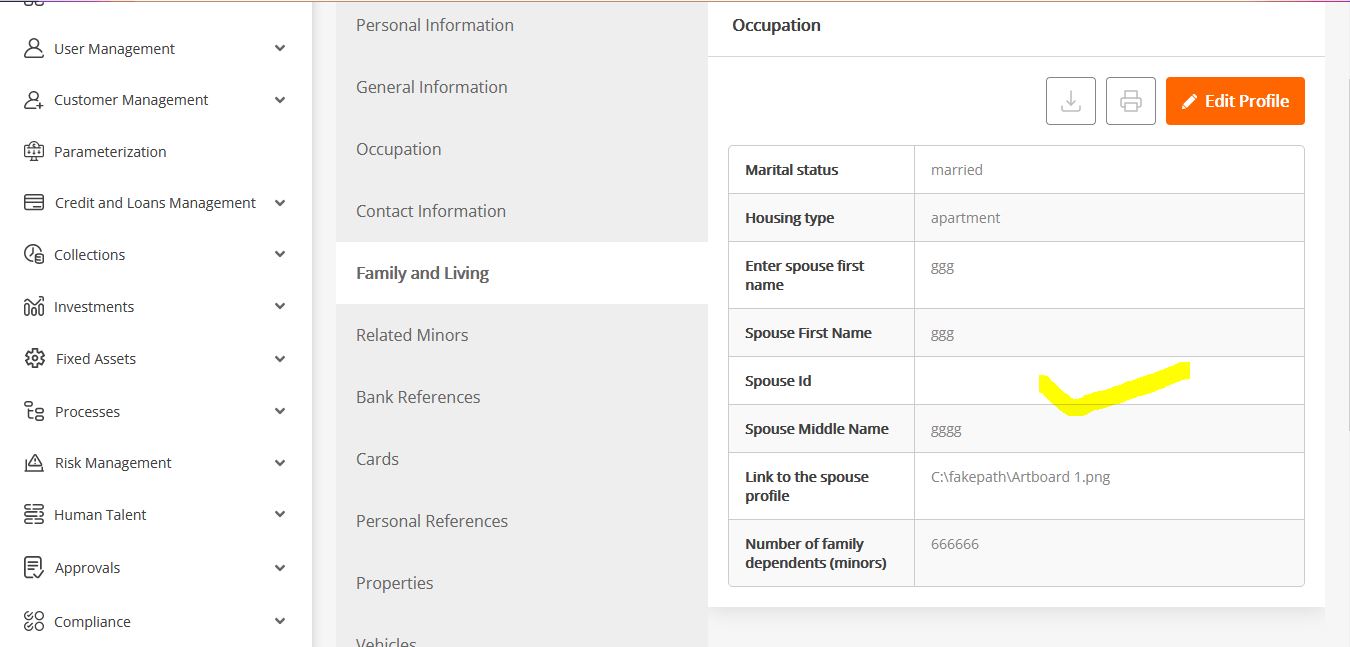Click the Parameterization sidebar icon
The image size is (1350, 647).
pos(34,151)
